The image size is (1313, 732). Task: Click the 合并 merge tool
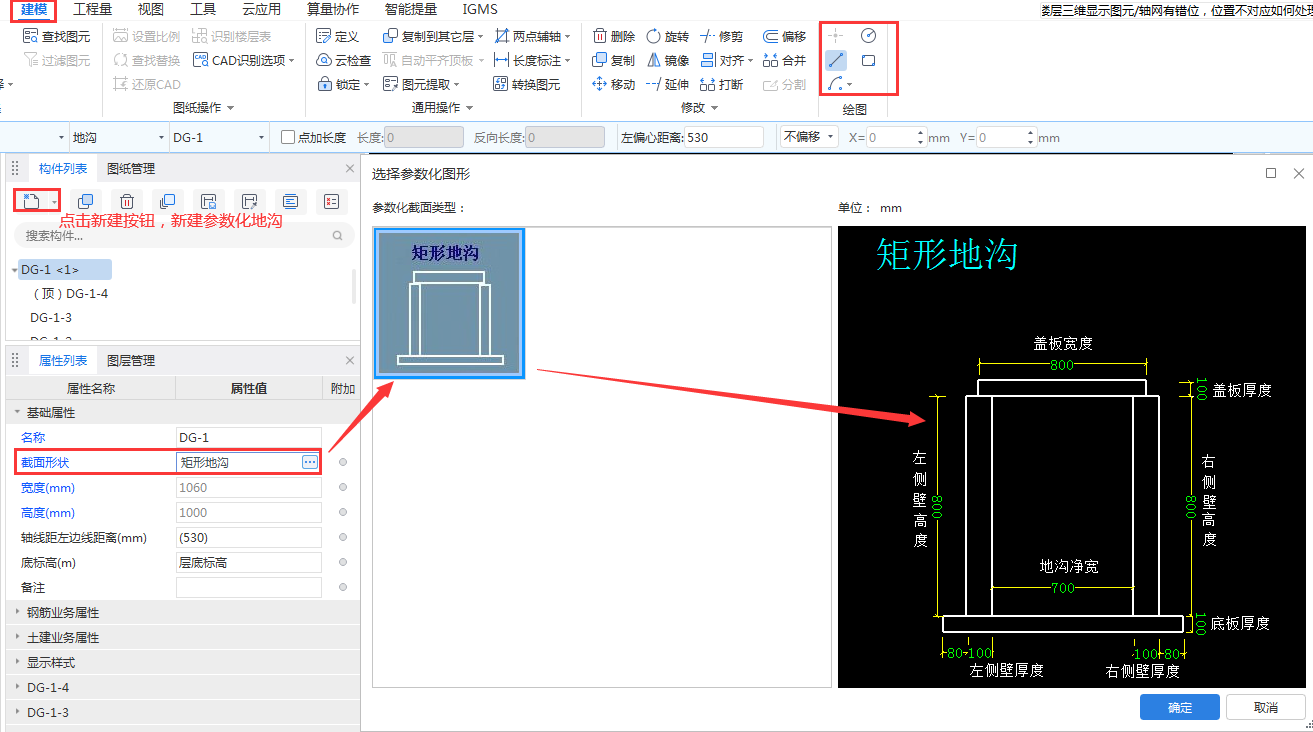(784, 60)
